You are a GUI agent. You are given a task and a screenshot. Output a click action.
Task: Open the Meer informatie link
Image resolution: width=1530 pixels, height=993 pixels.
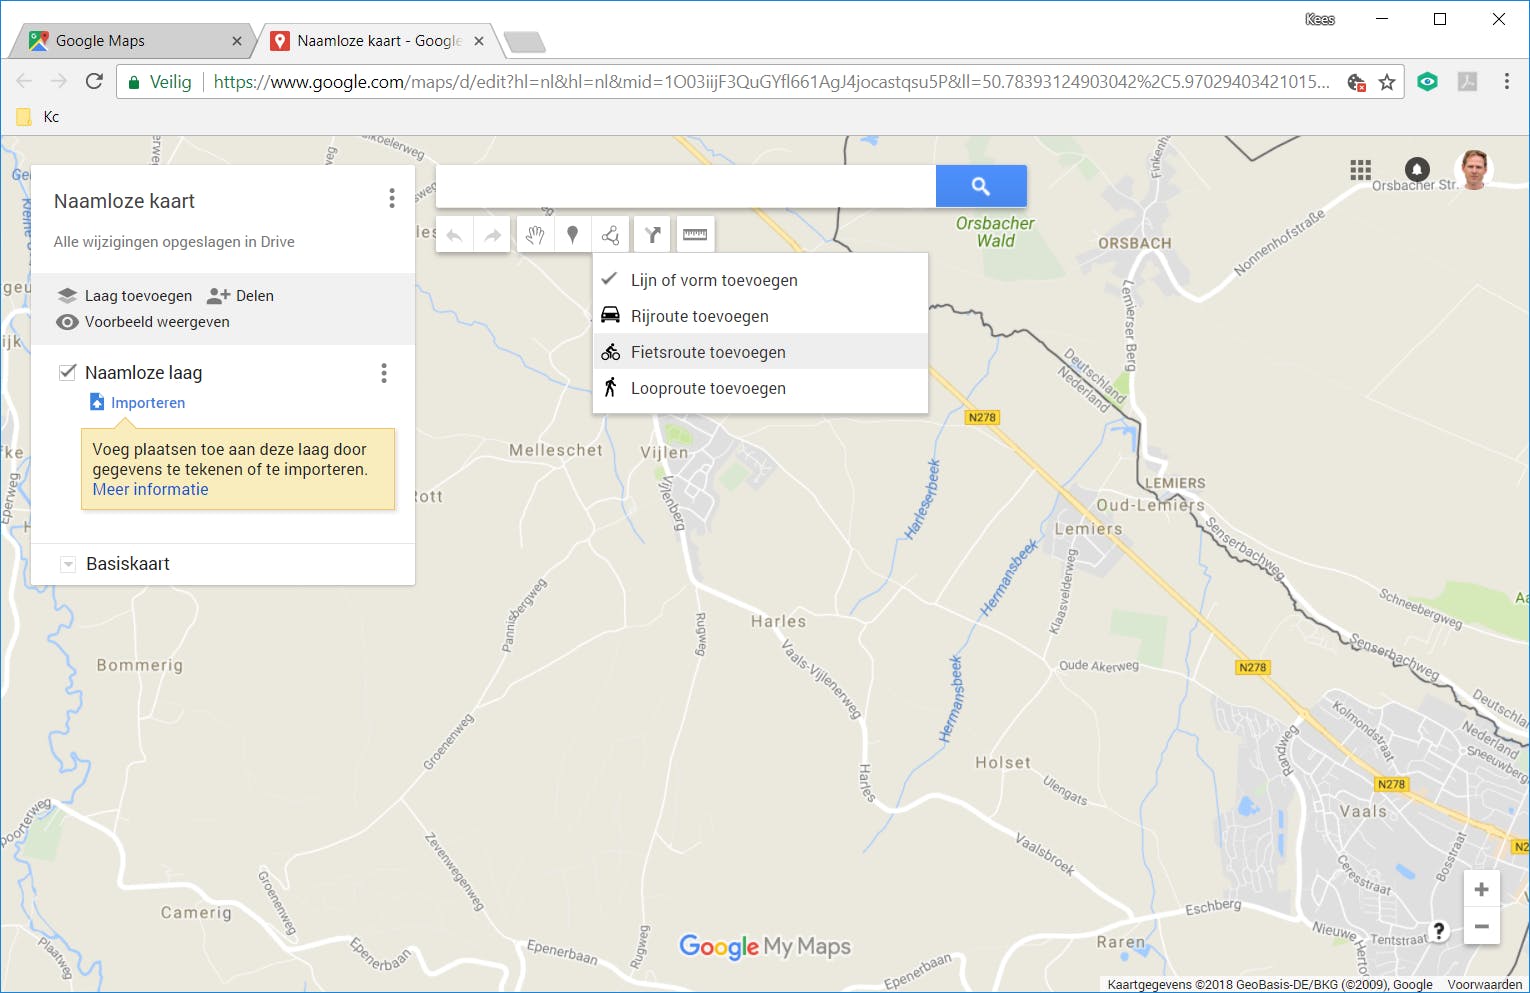[151, 489]
